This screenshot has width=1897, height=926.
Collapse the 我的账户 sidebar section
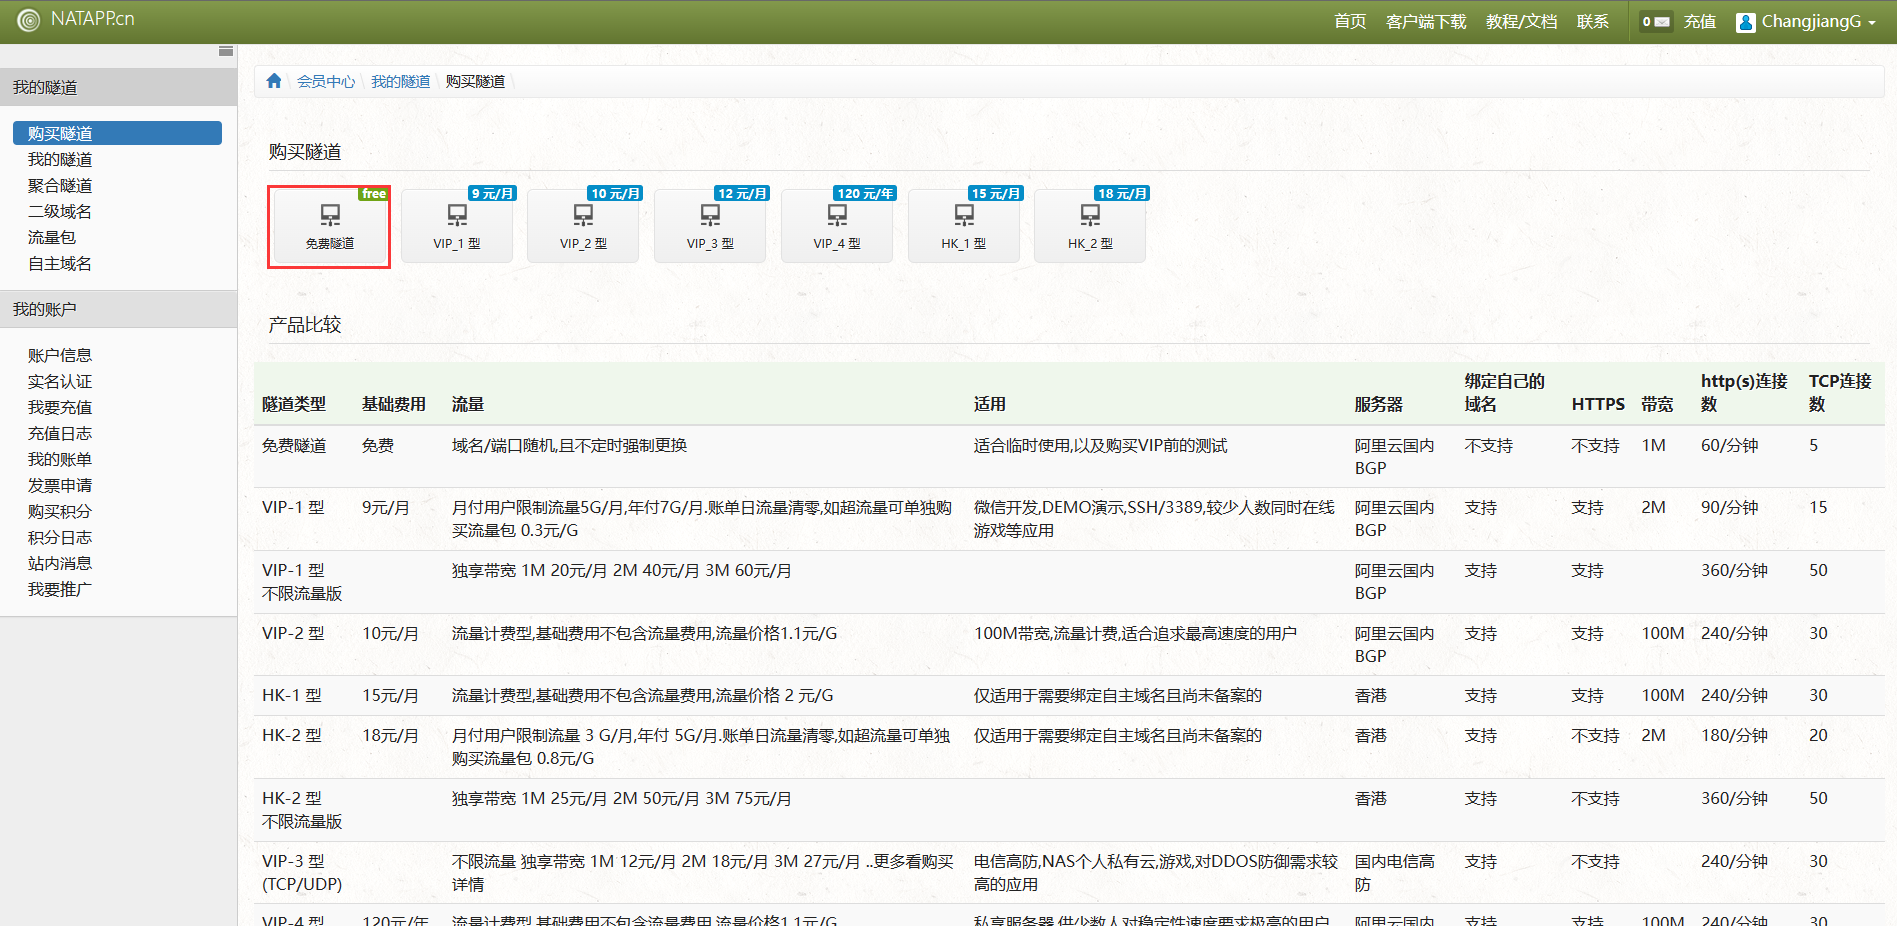tap(118, 309)
